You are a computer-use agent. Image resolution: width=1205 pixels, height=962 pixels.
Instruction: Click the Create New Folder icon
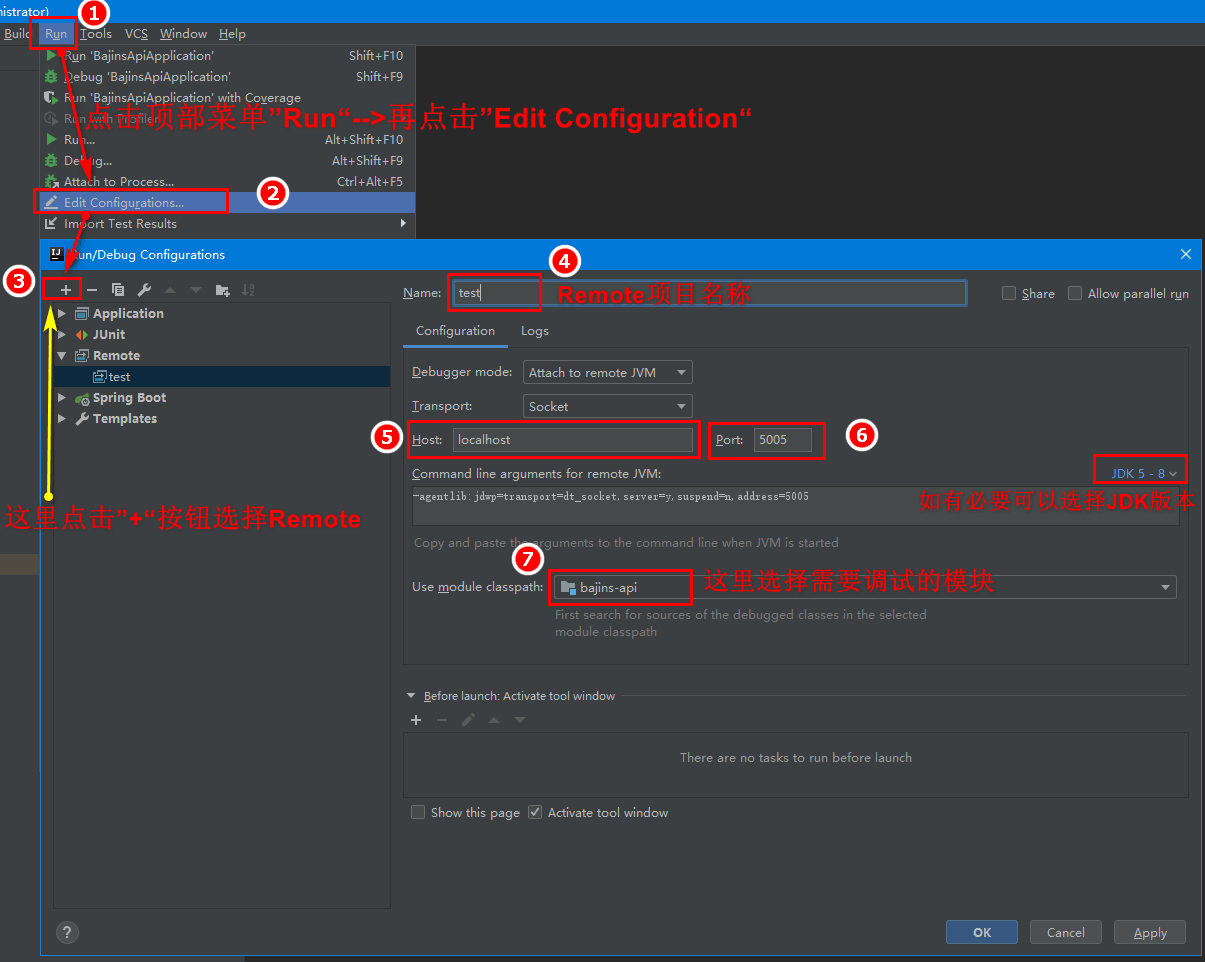222,290
